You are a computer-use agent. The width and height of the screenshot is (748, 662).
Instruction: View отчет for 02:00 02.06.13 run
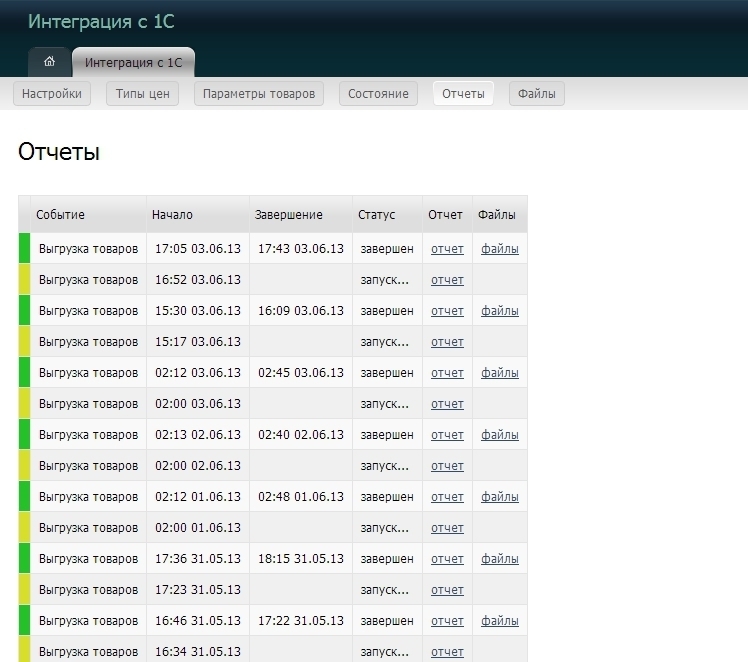click(x=447, y=465)
